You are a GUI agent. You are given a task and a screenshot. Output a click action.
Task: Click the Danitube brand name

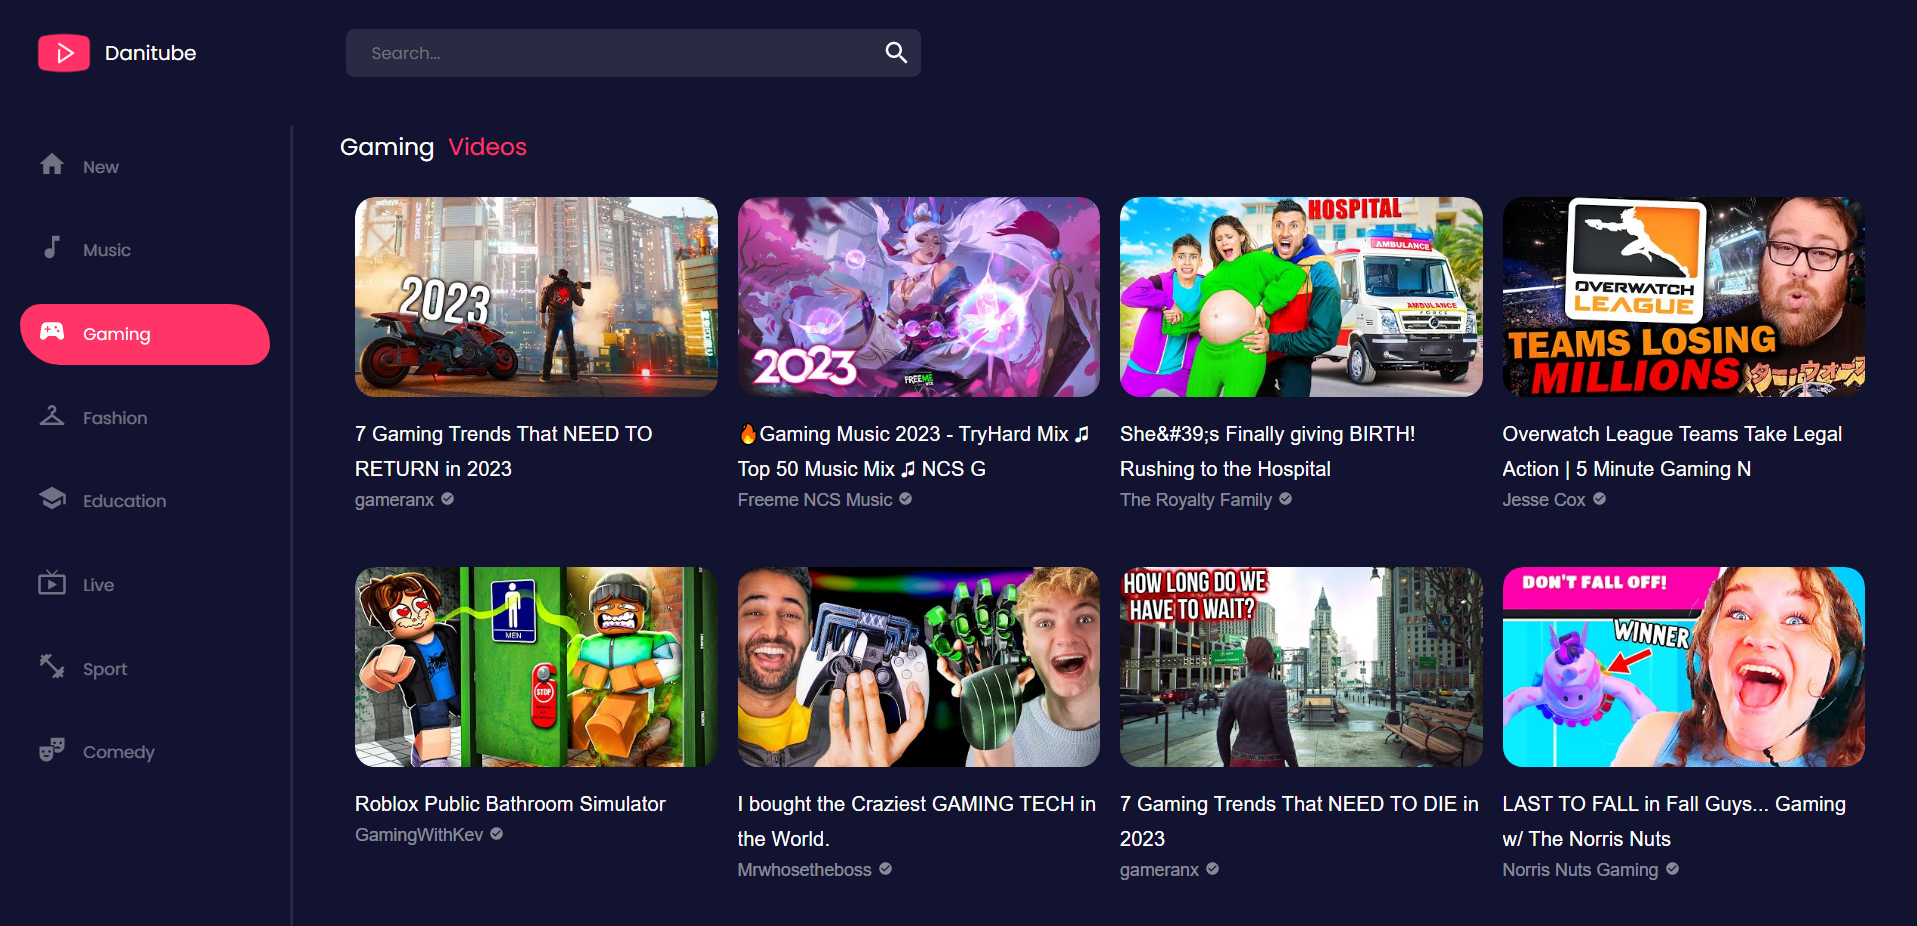click(x=150, y=53)
